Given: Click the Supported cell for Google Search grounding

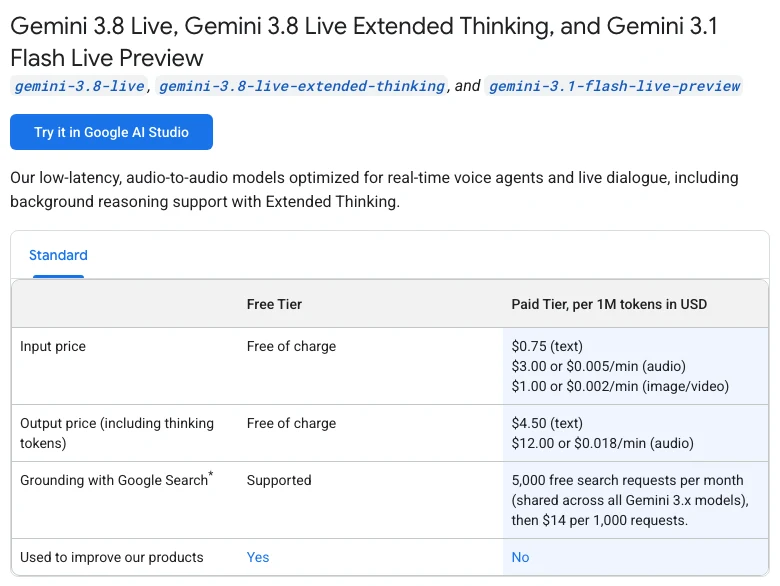Looking at the screenshot, I should [279, 480].
